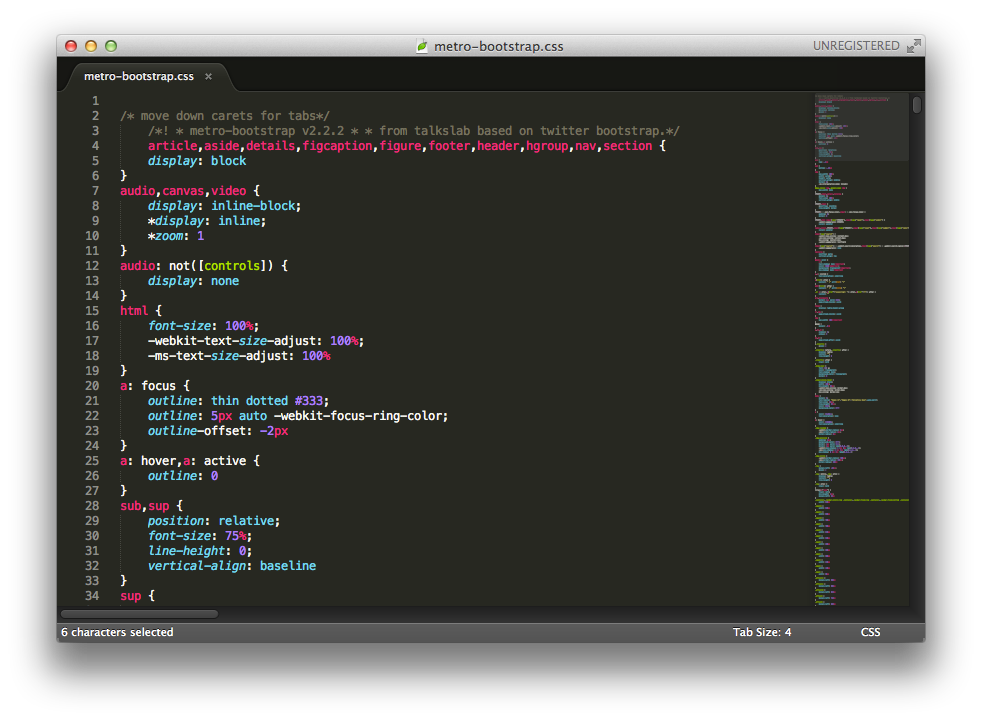This screenshot has height=721, width=982.
Task: Click the '[controls]' attribute on line 12
Action: 232,266
